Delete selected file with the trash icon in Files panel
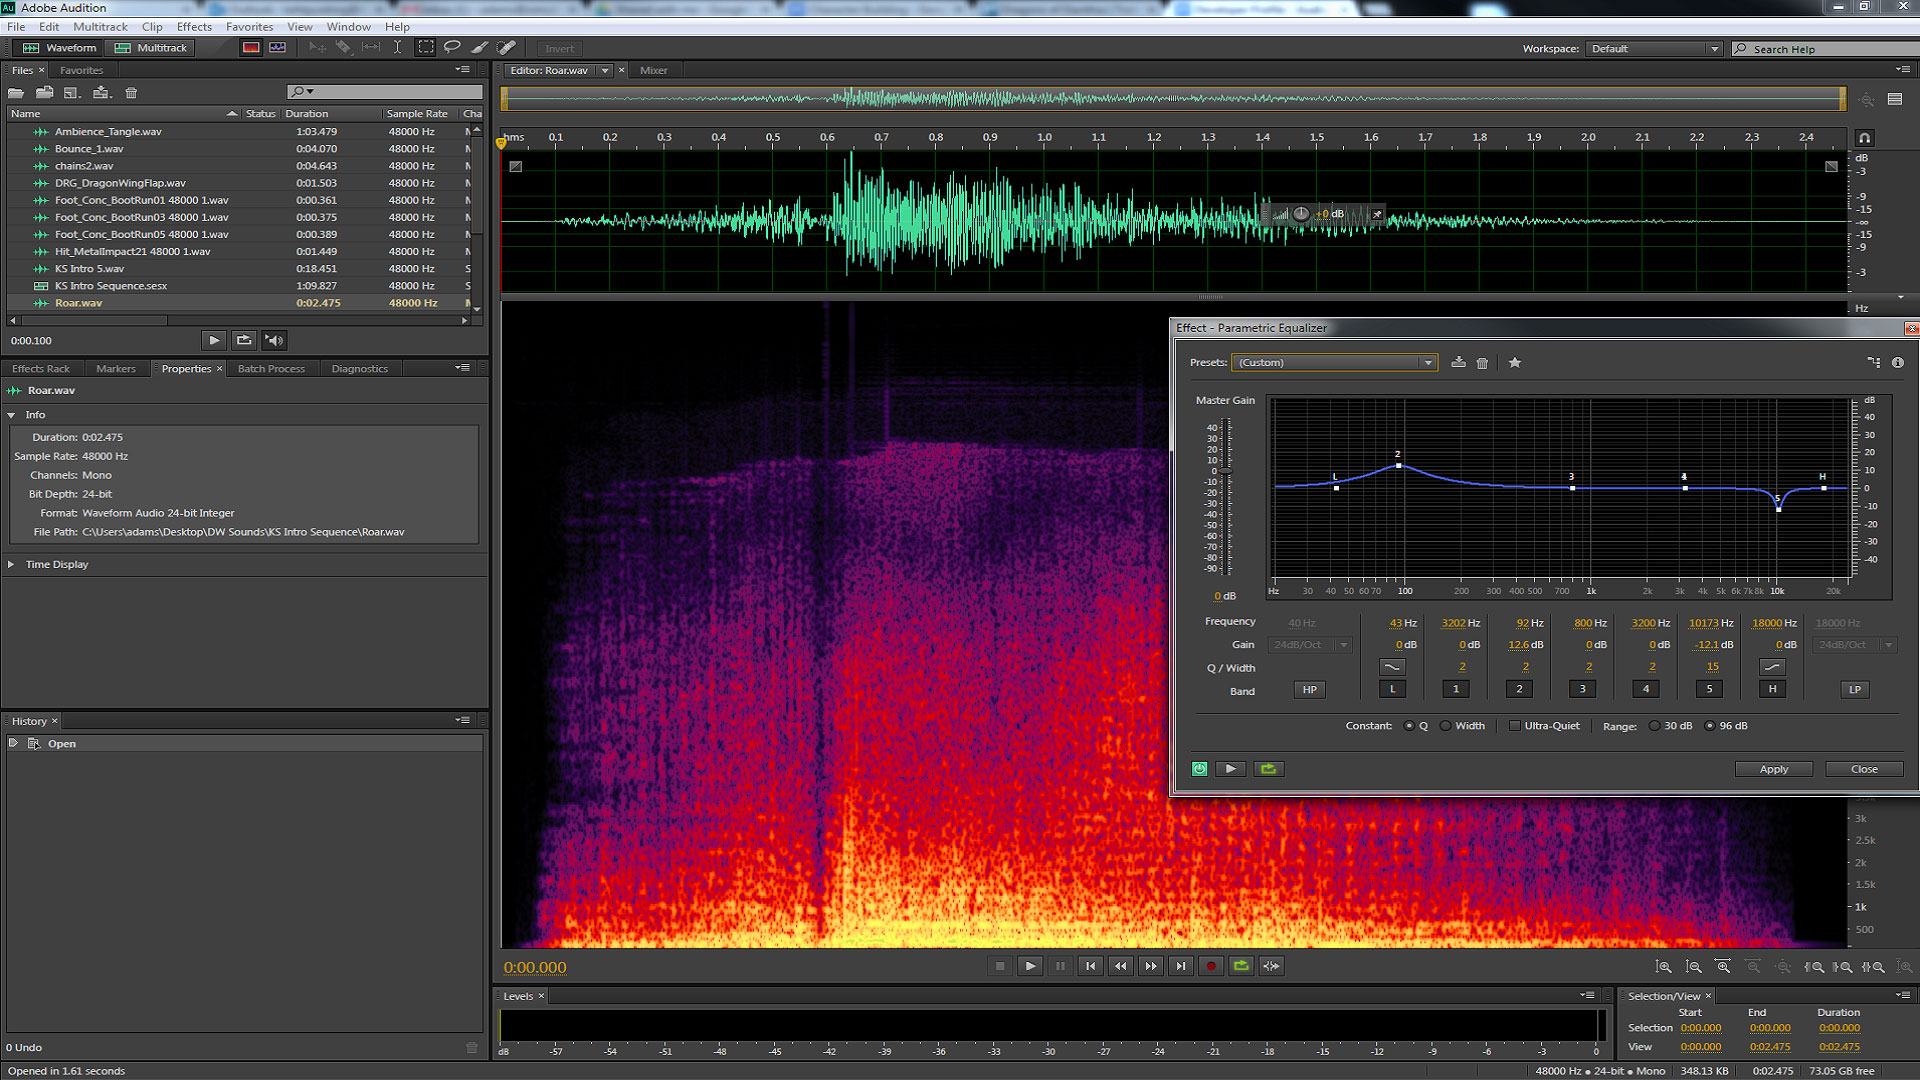1920x1080 pixels. point(131,93)
